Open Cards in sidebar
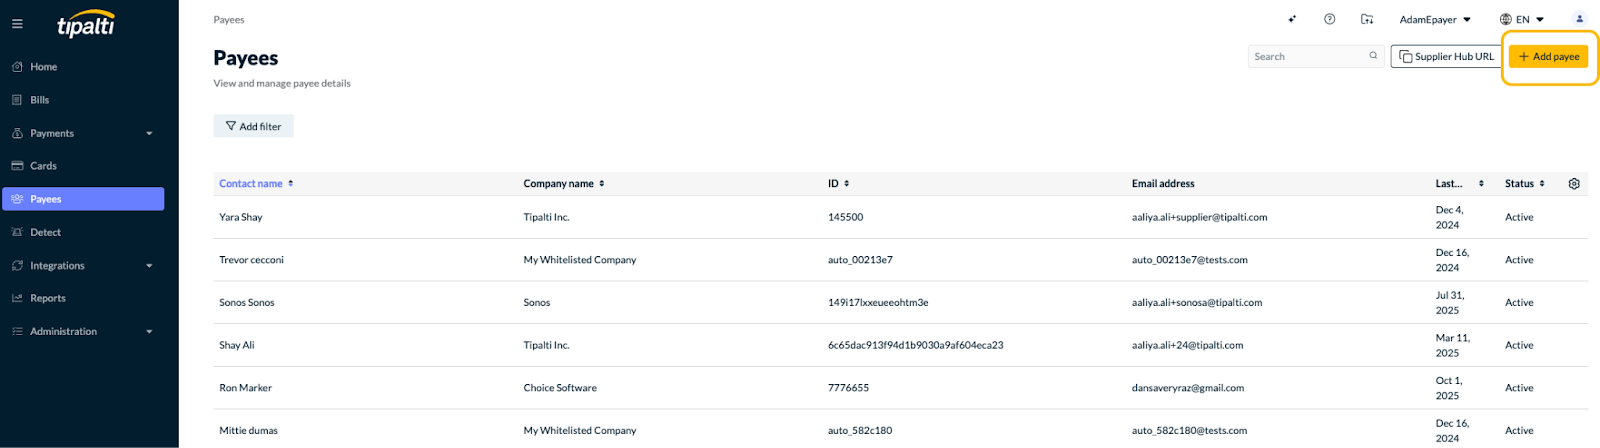 click(x=83, y=166)
